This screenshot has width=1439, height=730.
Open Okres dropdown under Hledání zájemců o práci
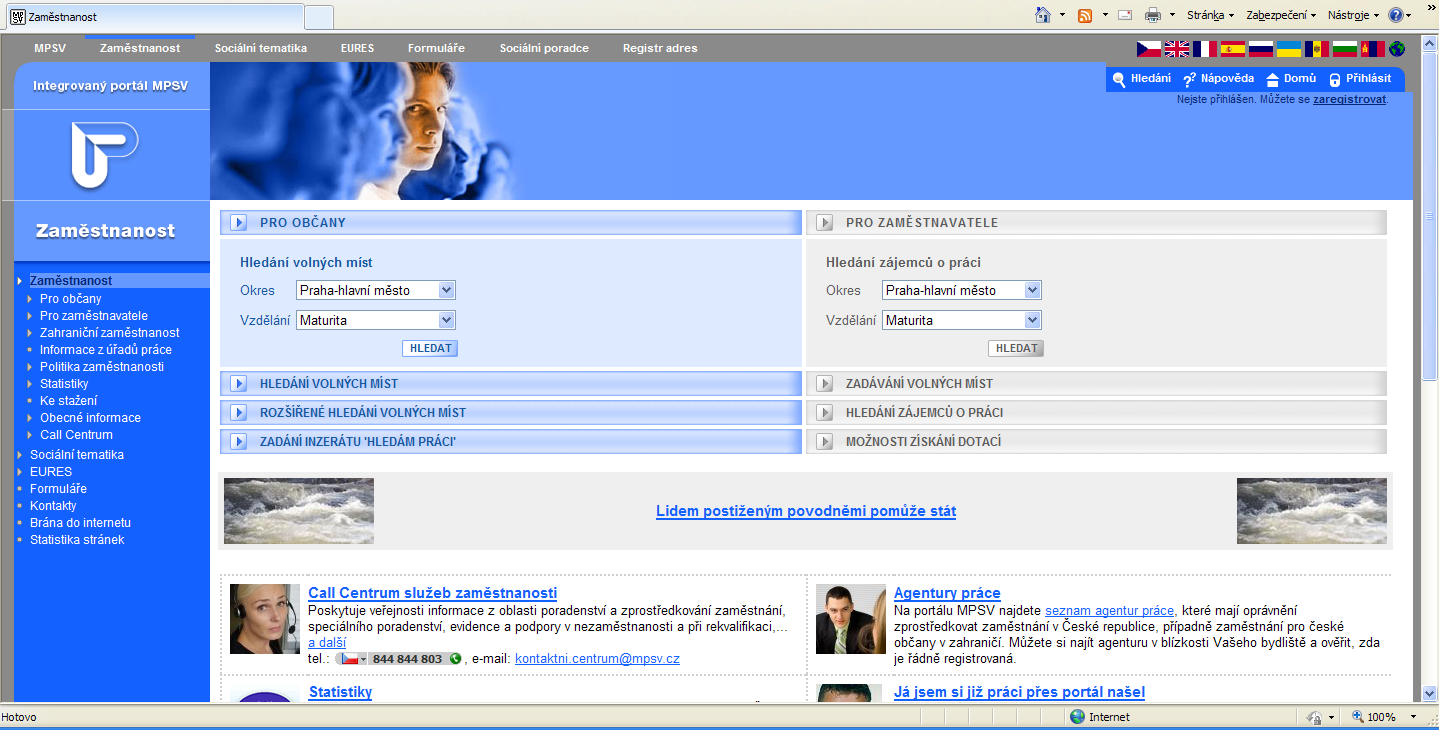962,290
